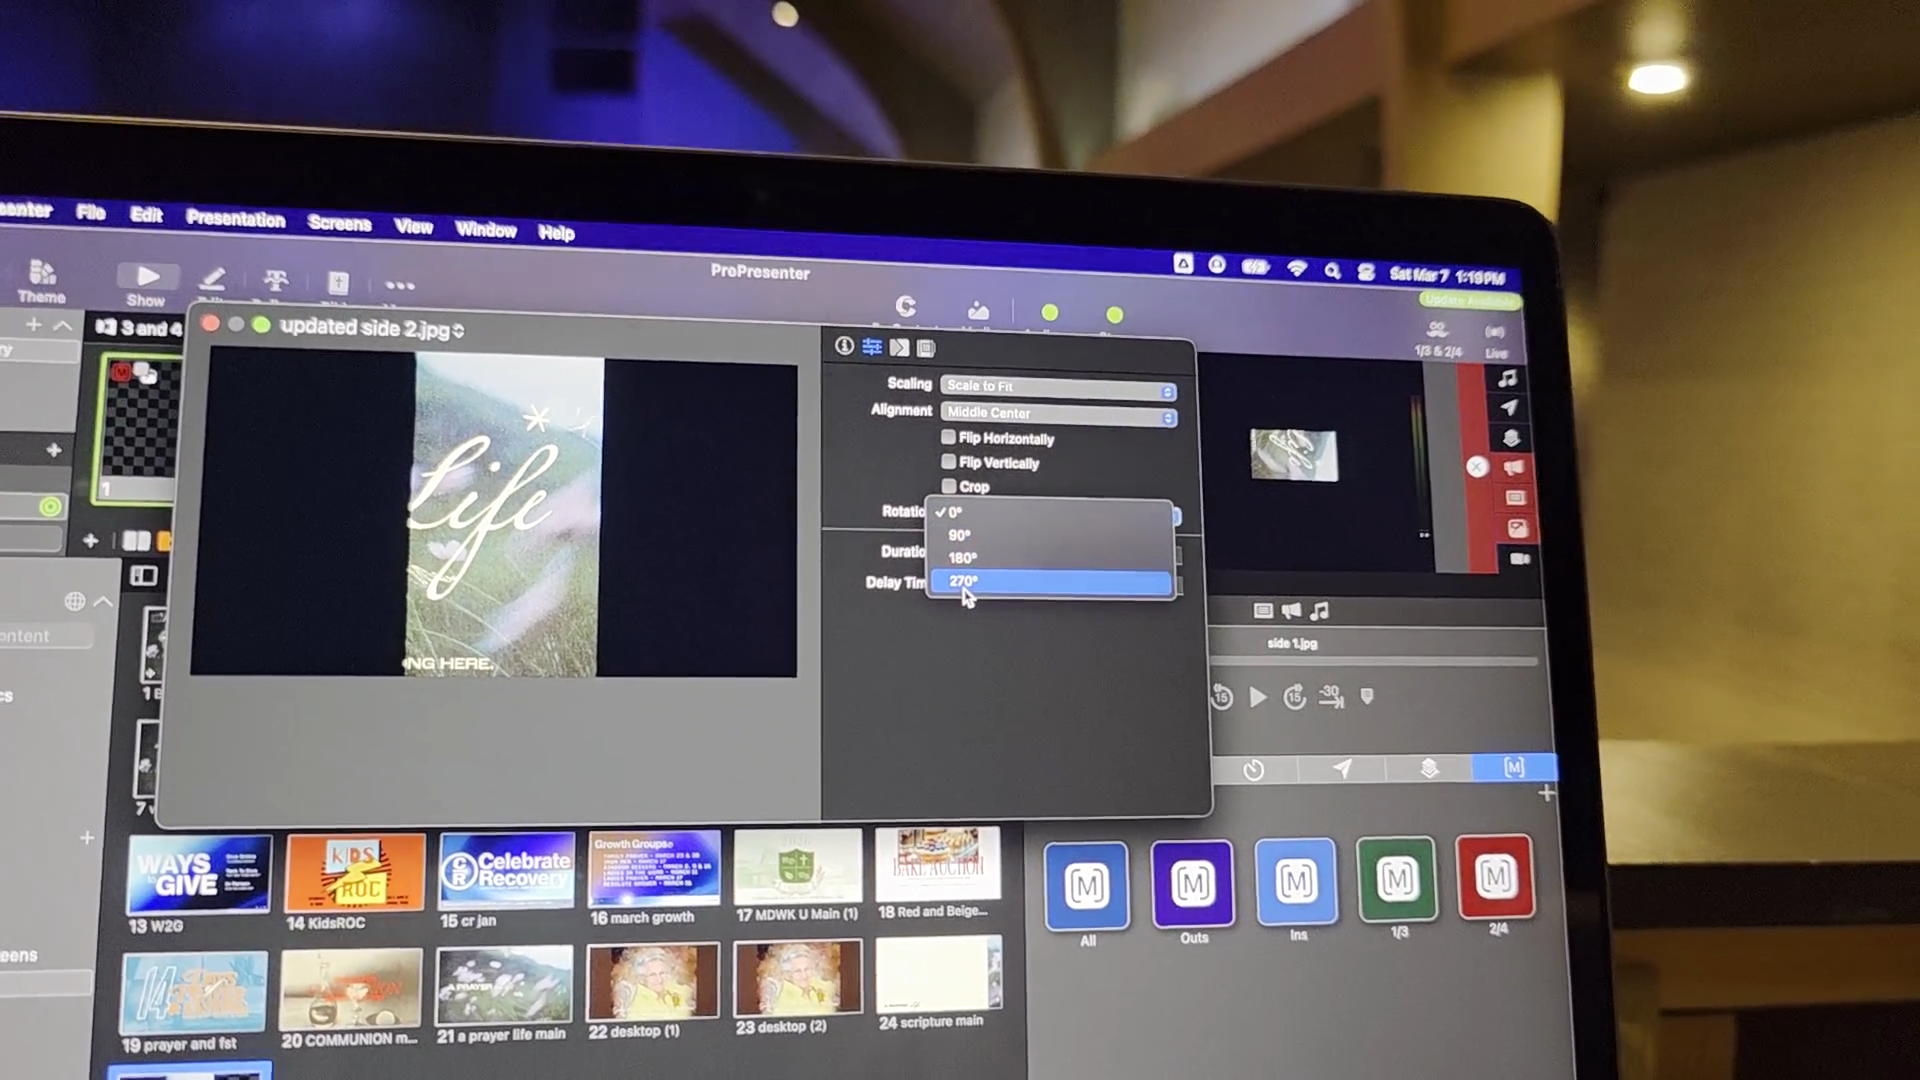
Task: Open the Screens menu
Action: coord(339,223)
